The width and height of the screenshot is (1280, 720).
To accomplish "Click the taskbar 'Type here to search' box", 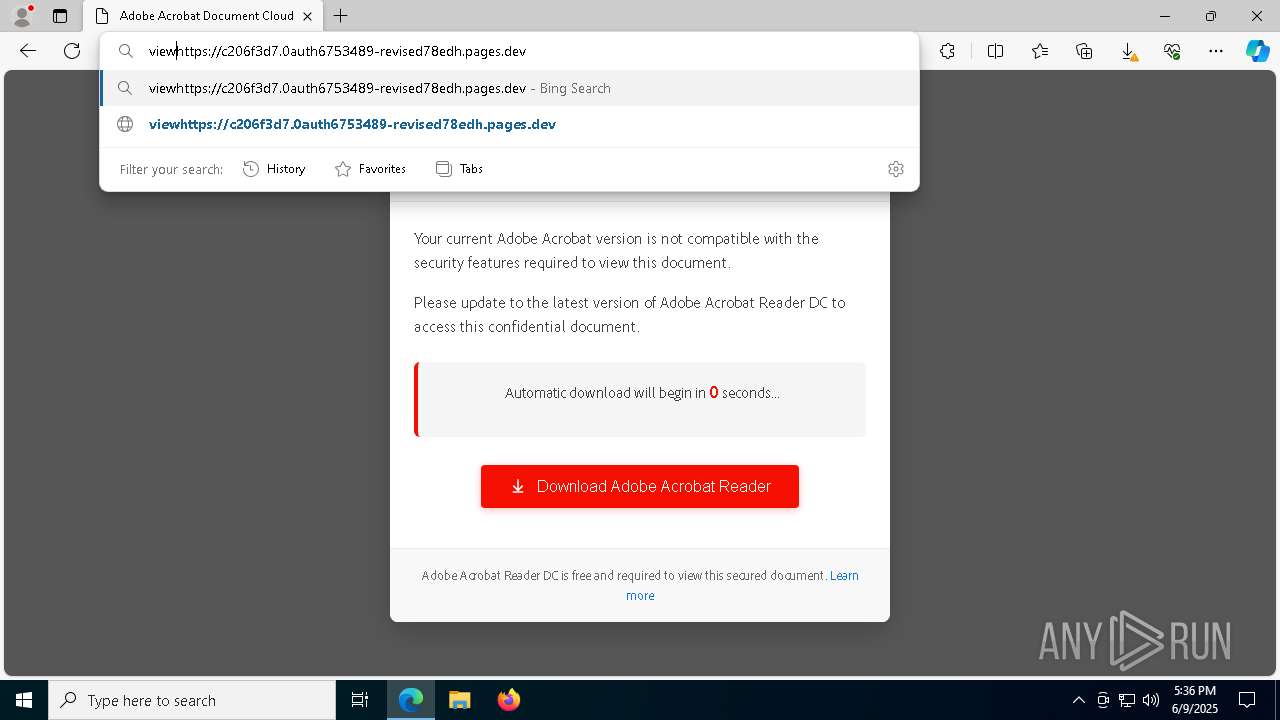I will 192,700.
